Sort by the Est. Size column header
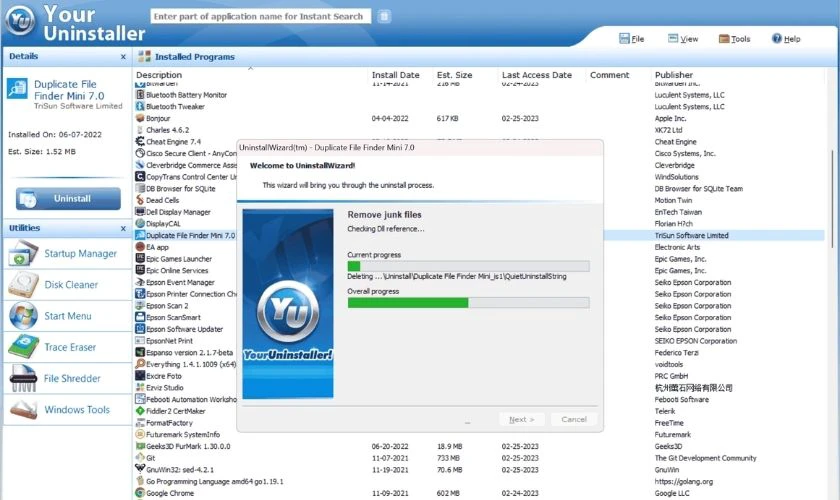The image size is (840, 500). [466, 75]
